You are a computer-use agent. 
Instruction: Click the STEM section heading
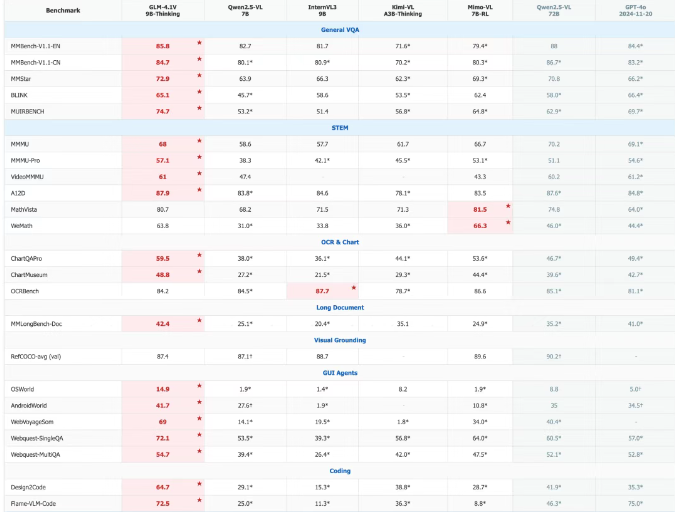(x=340, y=128)
